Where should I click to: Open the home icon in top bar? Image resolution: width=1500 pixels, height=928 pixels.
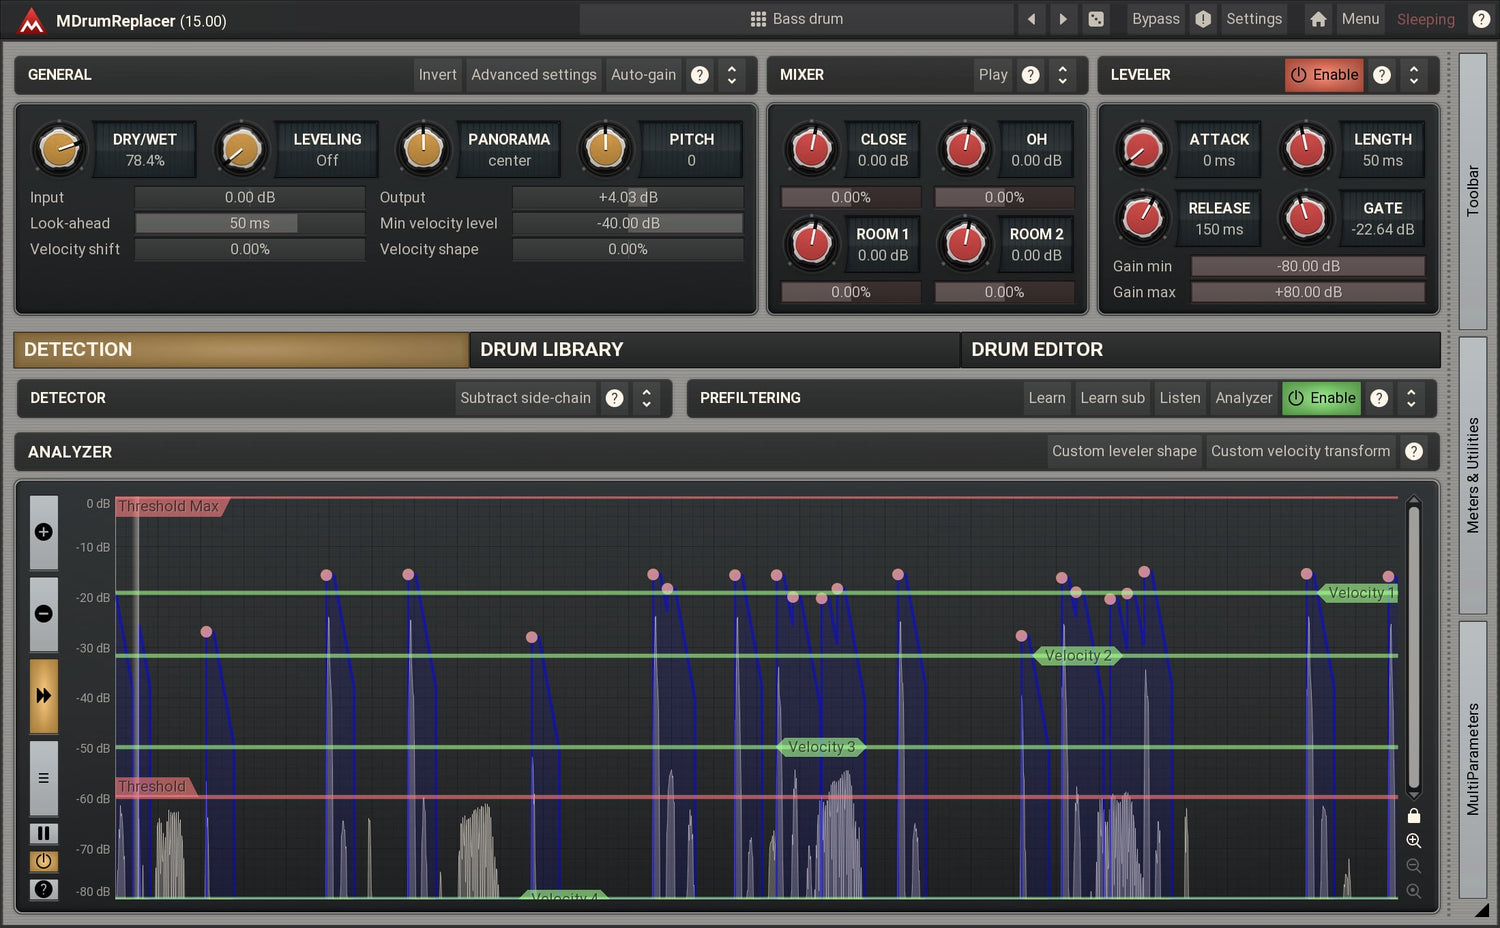(x=1318, y=19)
